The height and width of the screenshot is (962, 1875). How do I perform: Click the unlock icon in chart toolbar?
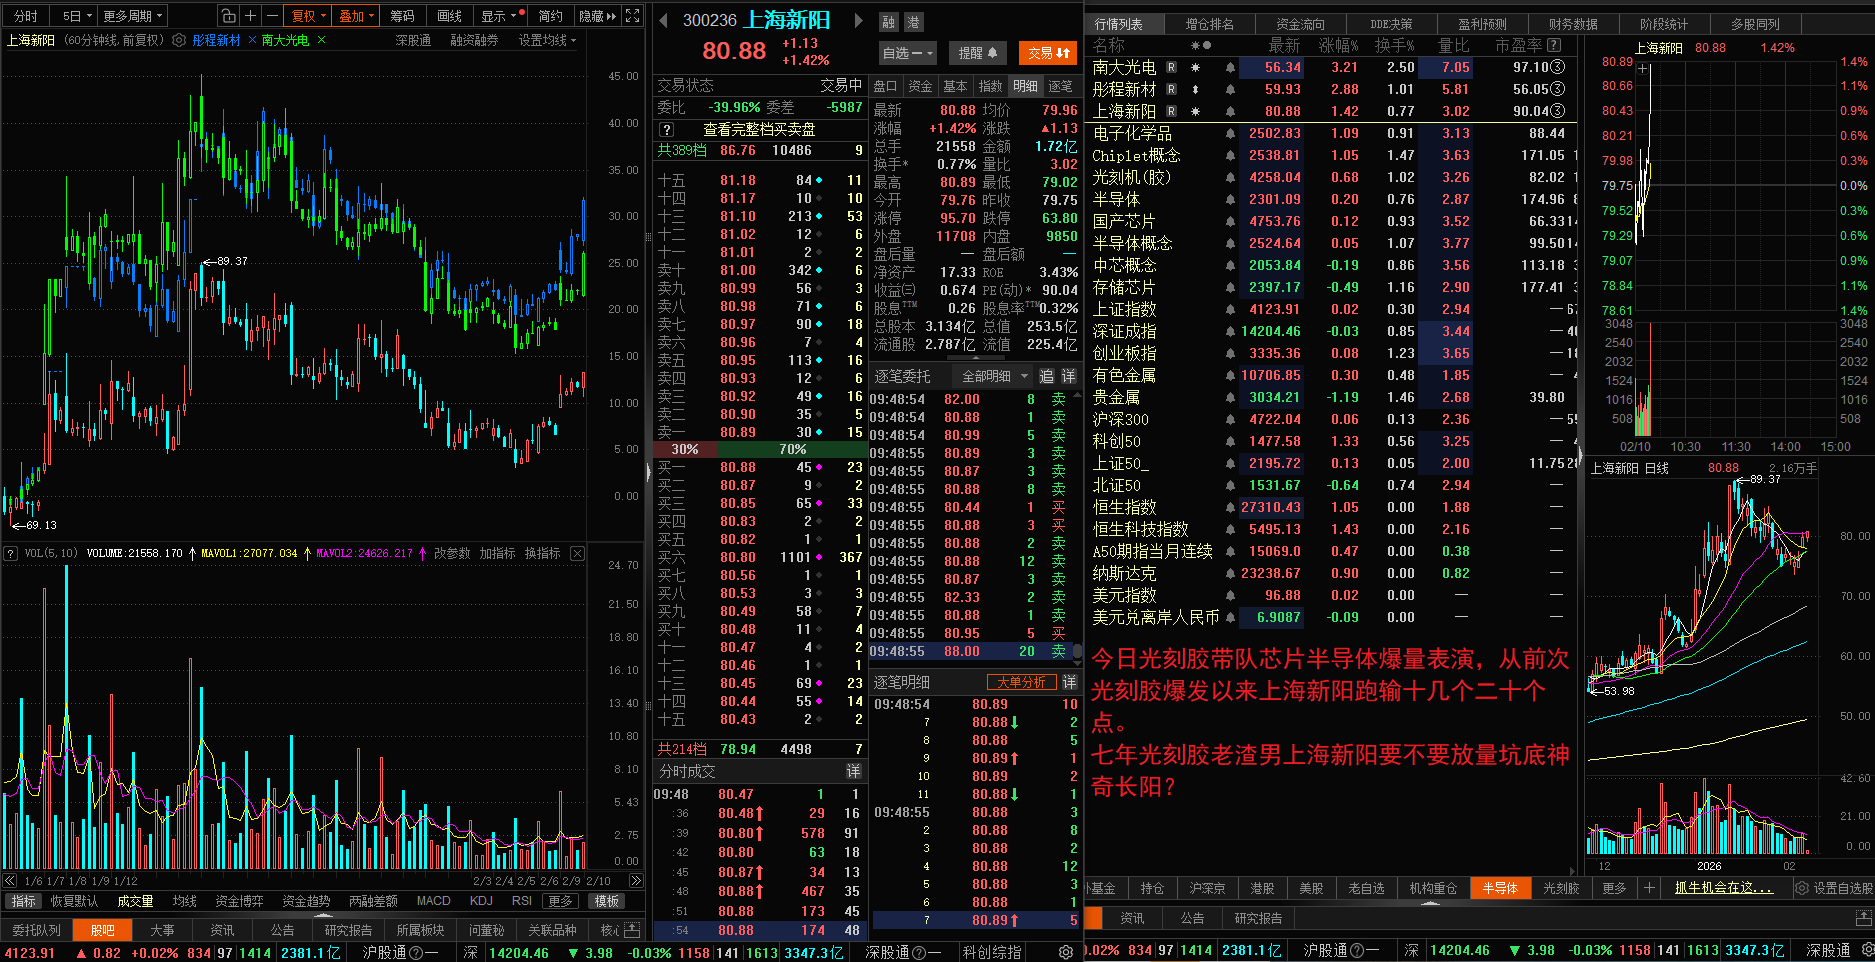(x=229, y=16)
